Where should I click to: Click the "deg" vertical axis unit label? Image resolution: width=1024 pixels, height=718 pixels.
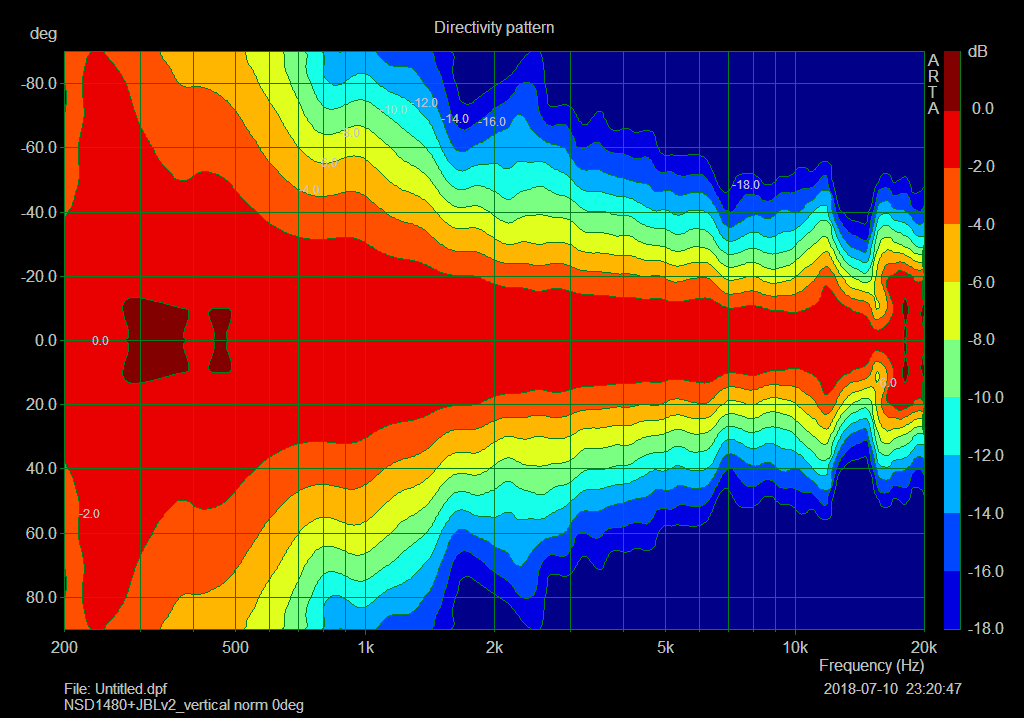click(x=43, y=34)
